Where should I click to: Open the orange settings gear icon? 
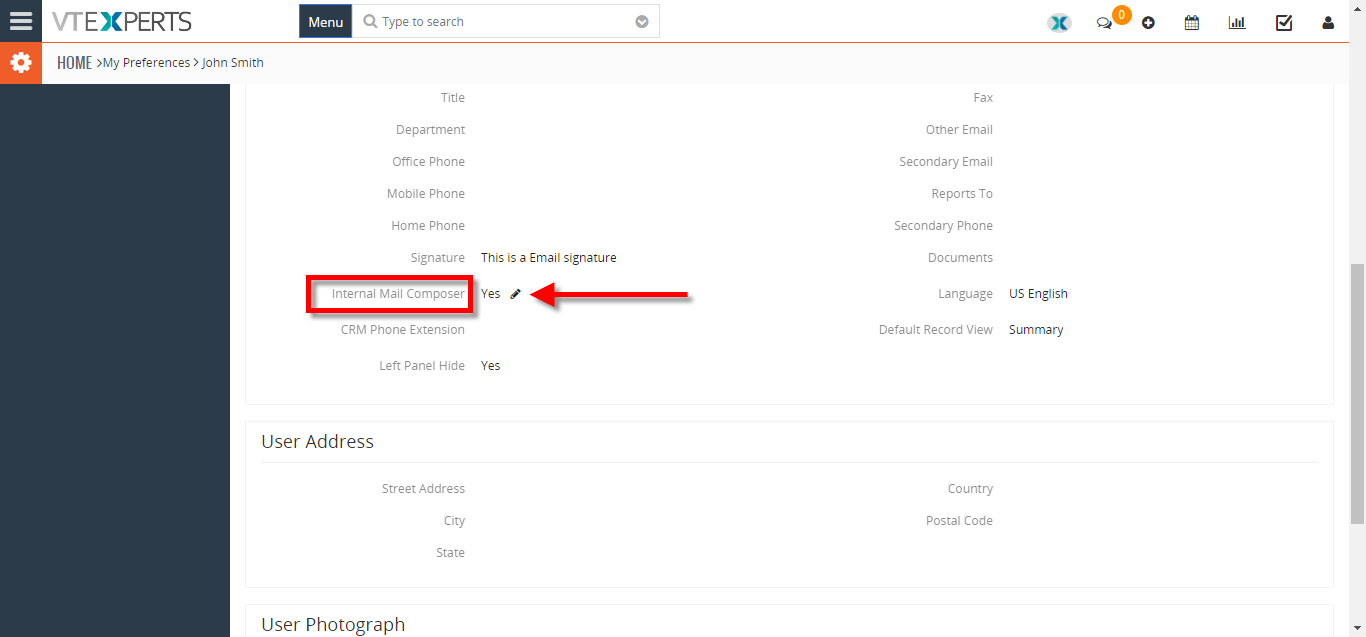coord(21,63)
